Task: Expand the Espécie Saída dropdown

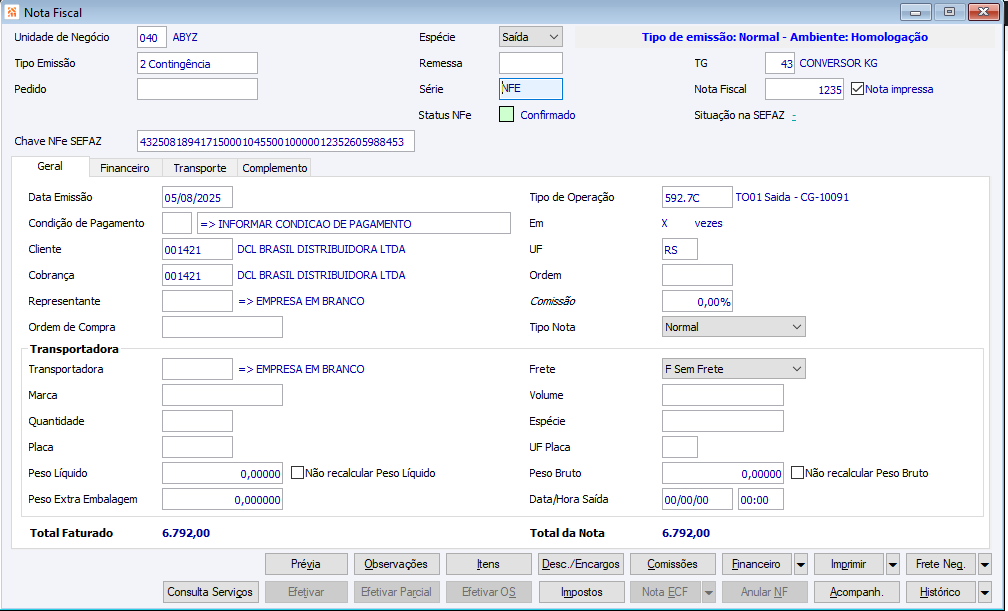Action: point(530,37)
